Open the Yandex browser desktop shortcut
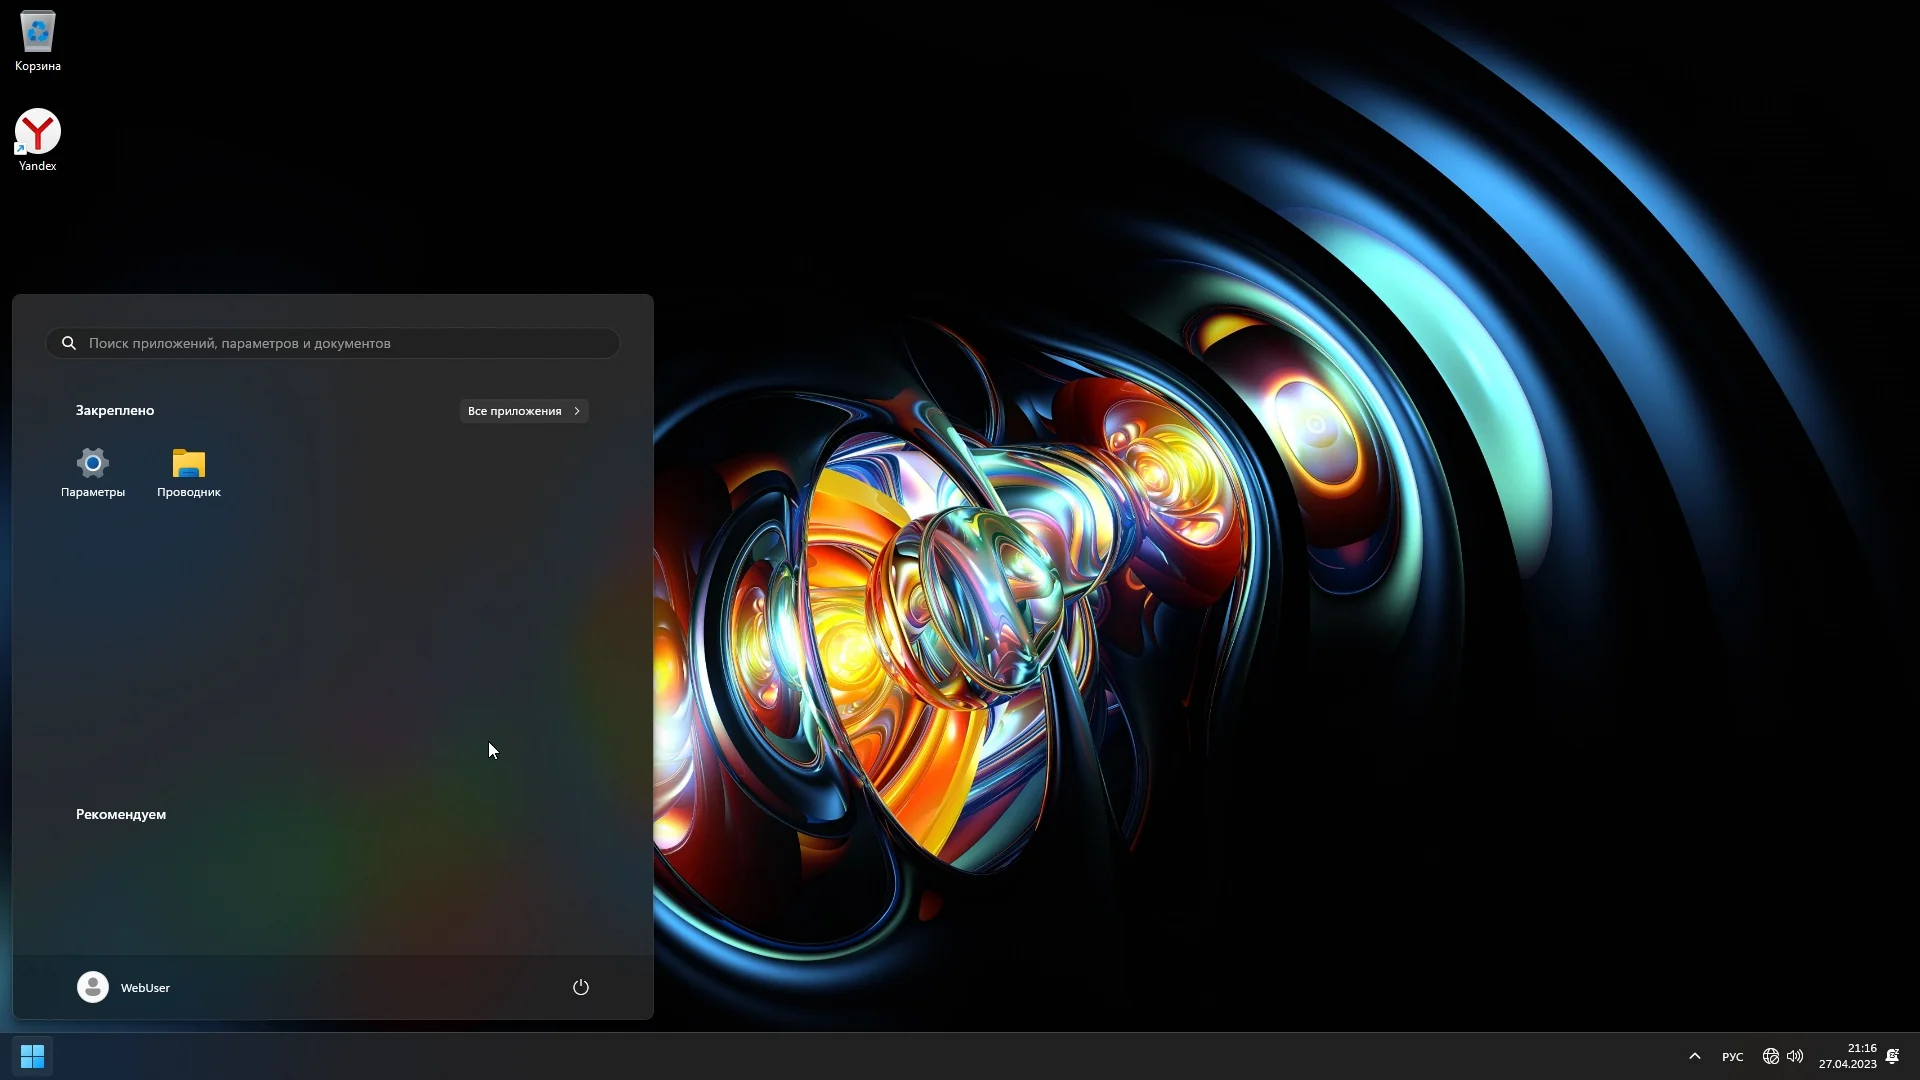The width and height of the screenshot is (1920, 1080). [x=38, y=133]
